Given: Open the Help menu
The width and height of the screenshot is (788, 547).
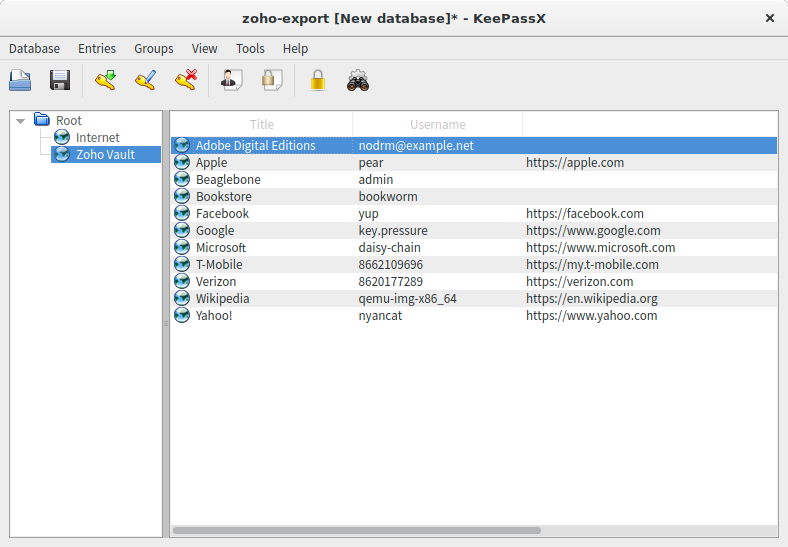Looking at the screenshot, I should pos(296,49).
